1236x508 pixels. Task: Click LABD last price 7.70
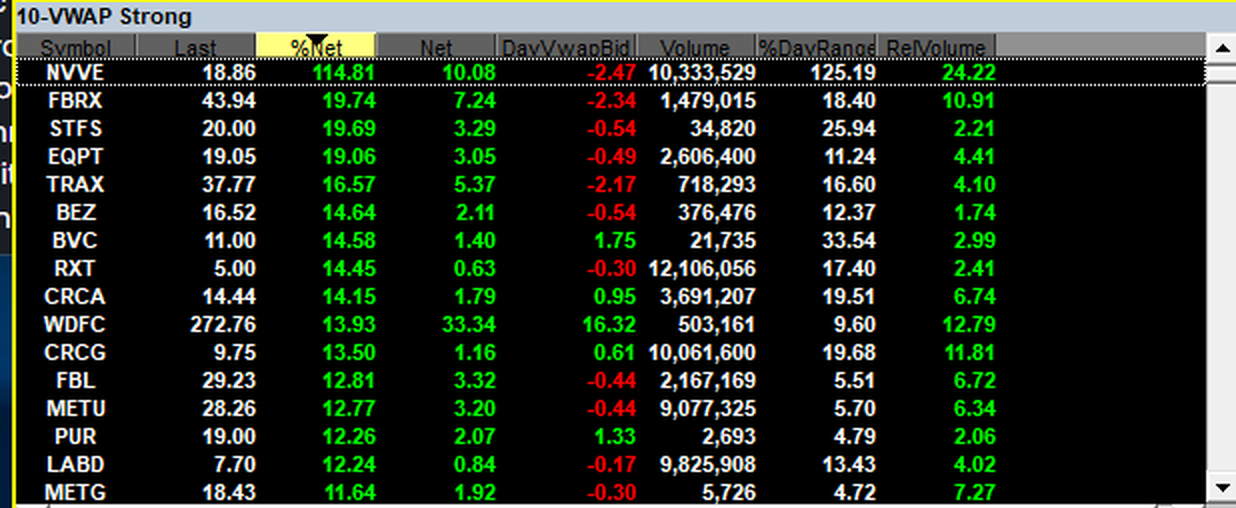point(235,464)
